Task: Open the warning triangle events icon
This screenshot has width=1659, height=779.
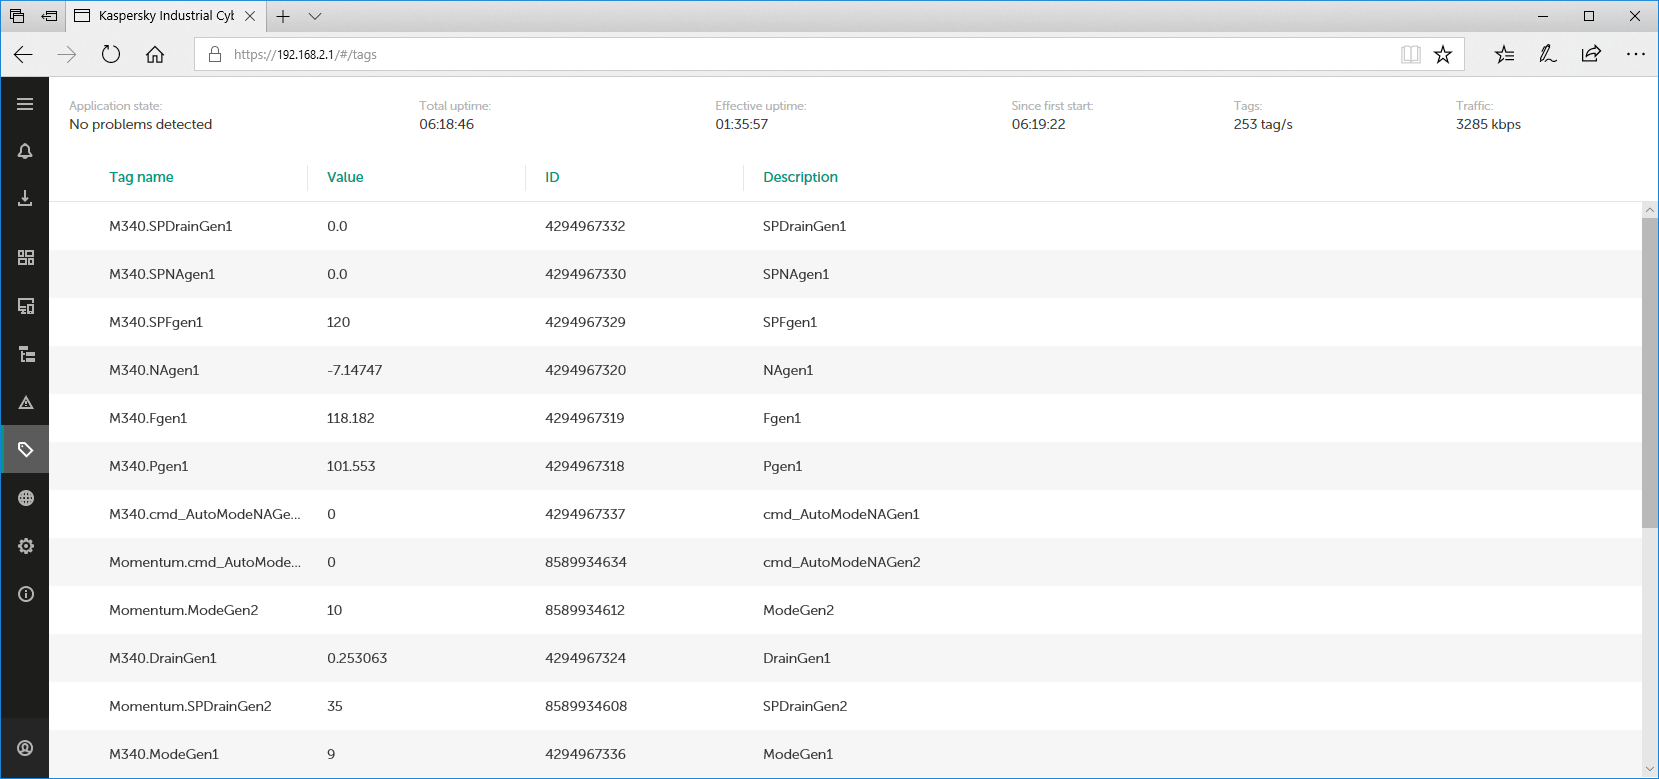Action: coord(25,402)
